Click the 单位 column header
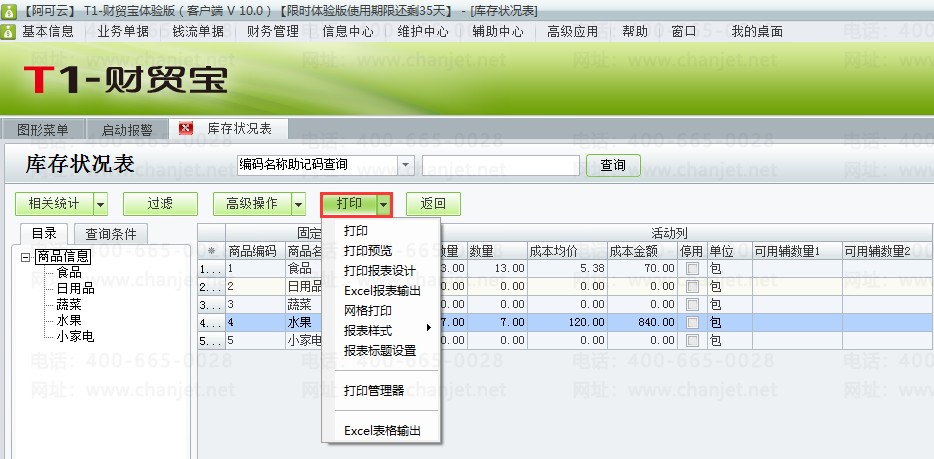 730,251
